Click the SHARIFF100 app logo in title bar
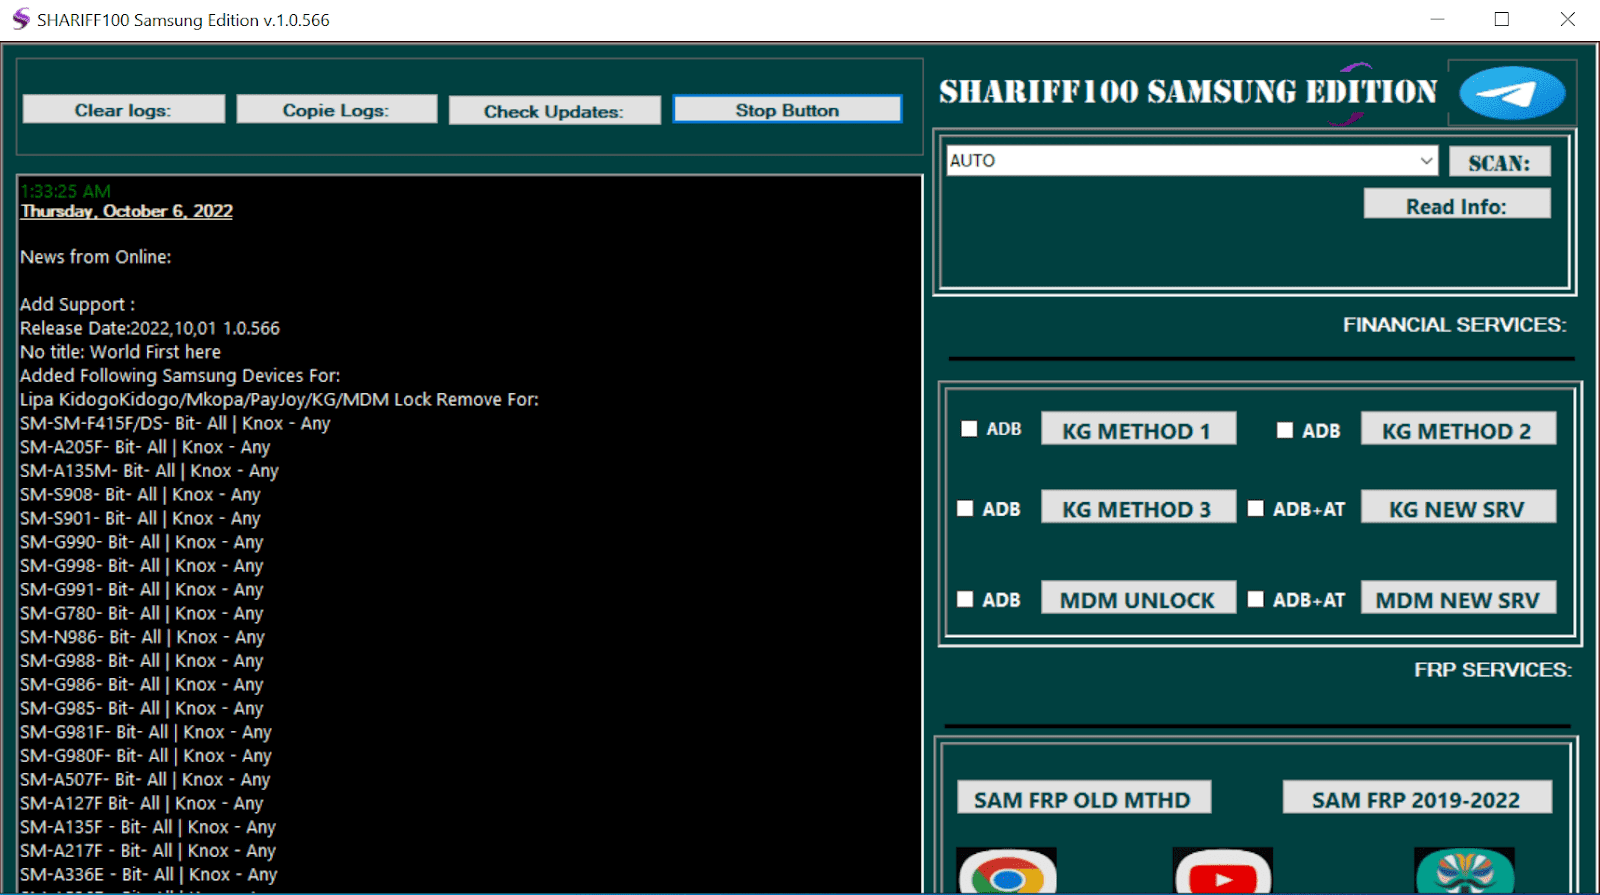The image size is (1600, 895). [20, 19]
